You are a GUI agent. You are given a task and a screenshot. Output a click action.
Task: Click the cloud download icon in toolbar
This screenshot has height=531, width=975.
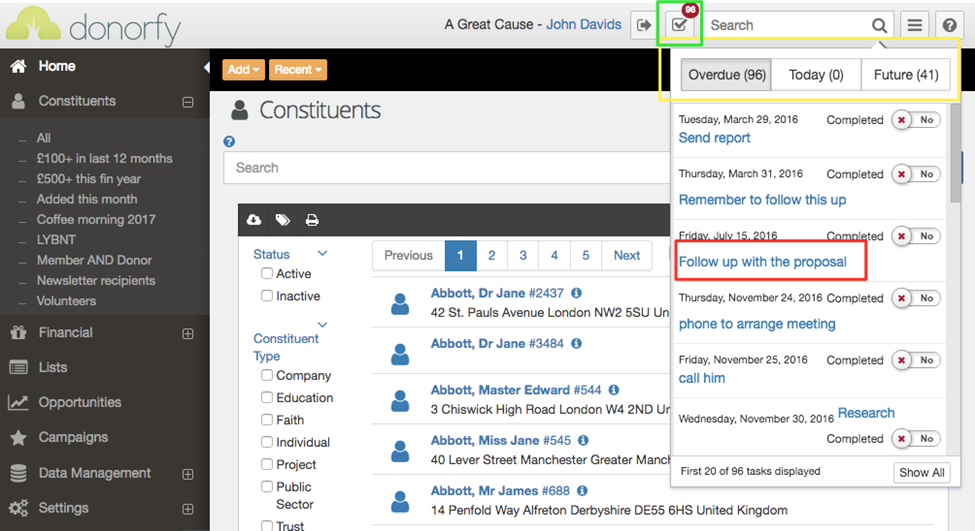pyautogui.click(x=254, y=220)
